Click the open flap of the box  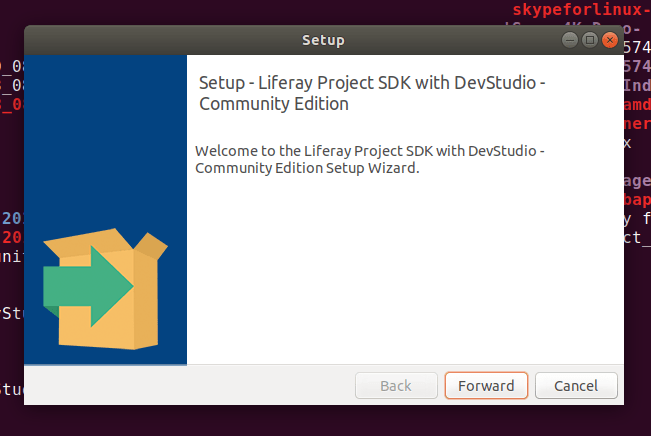coord(152,245)
